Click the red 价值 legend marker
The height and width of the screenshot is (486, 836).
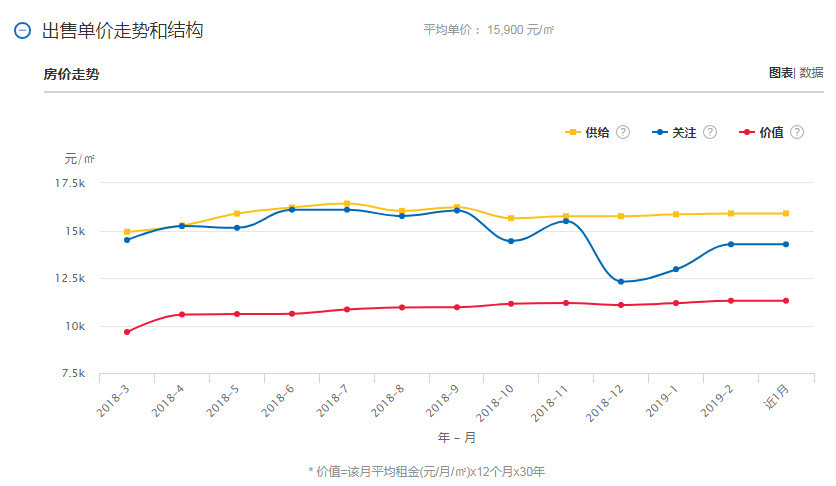(746, 132)
